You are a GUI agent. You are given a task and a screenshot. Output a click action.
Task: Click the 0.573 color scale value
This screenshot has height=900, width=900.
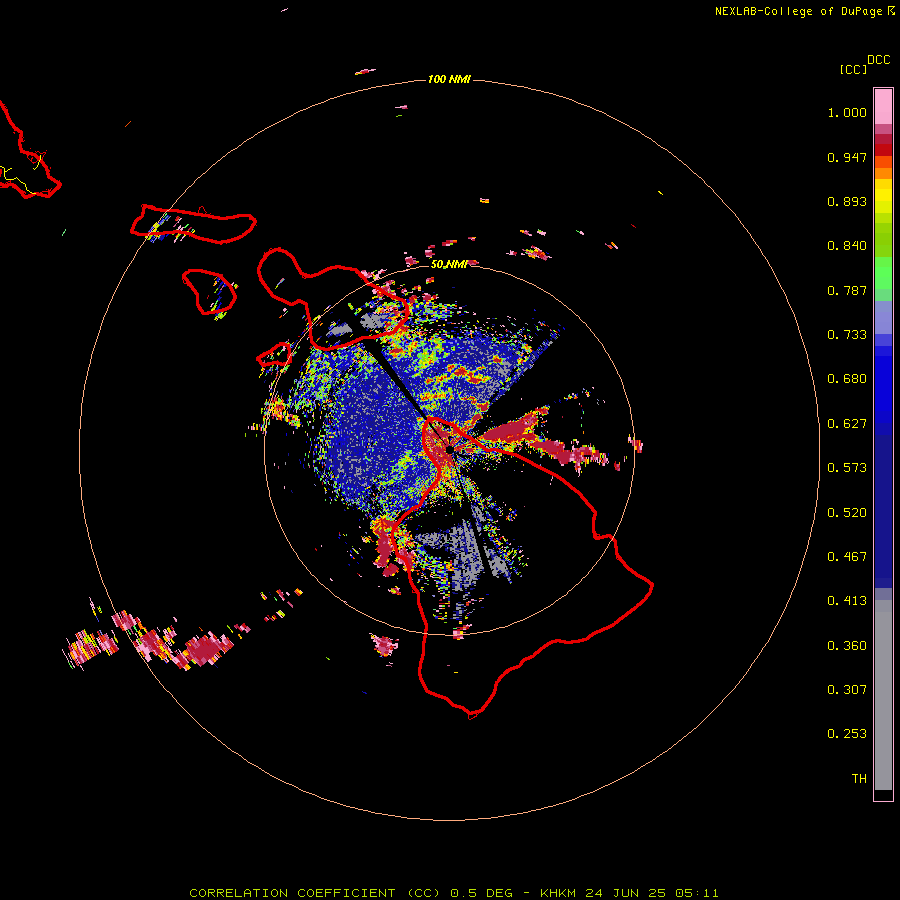point(847,468)
